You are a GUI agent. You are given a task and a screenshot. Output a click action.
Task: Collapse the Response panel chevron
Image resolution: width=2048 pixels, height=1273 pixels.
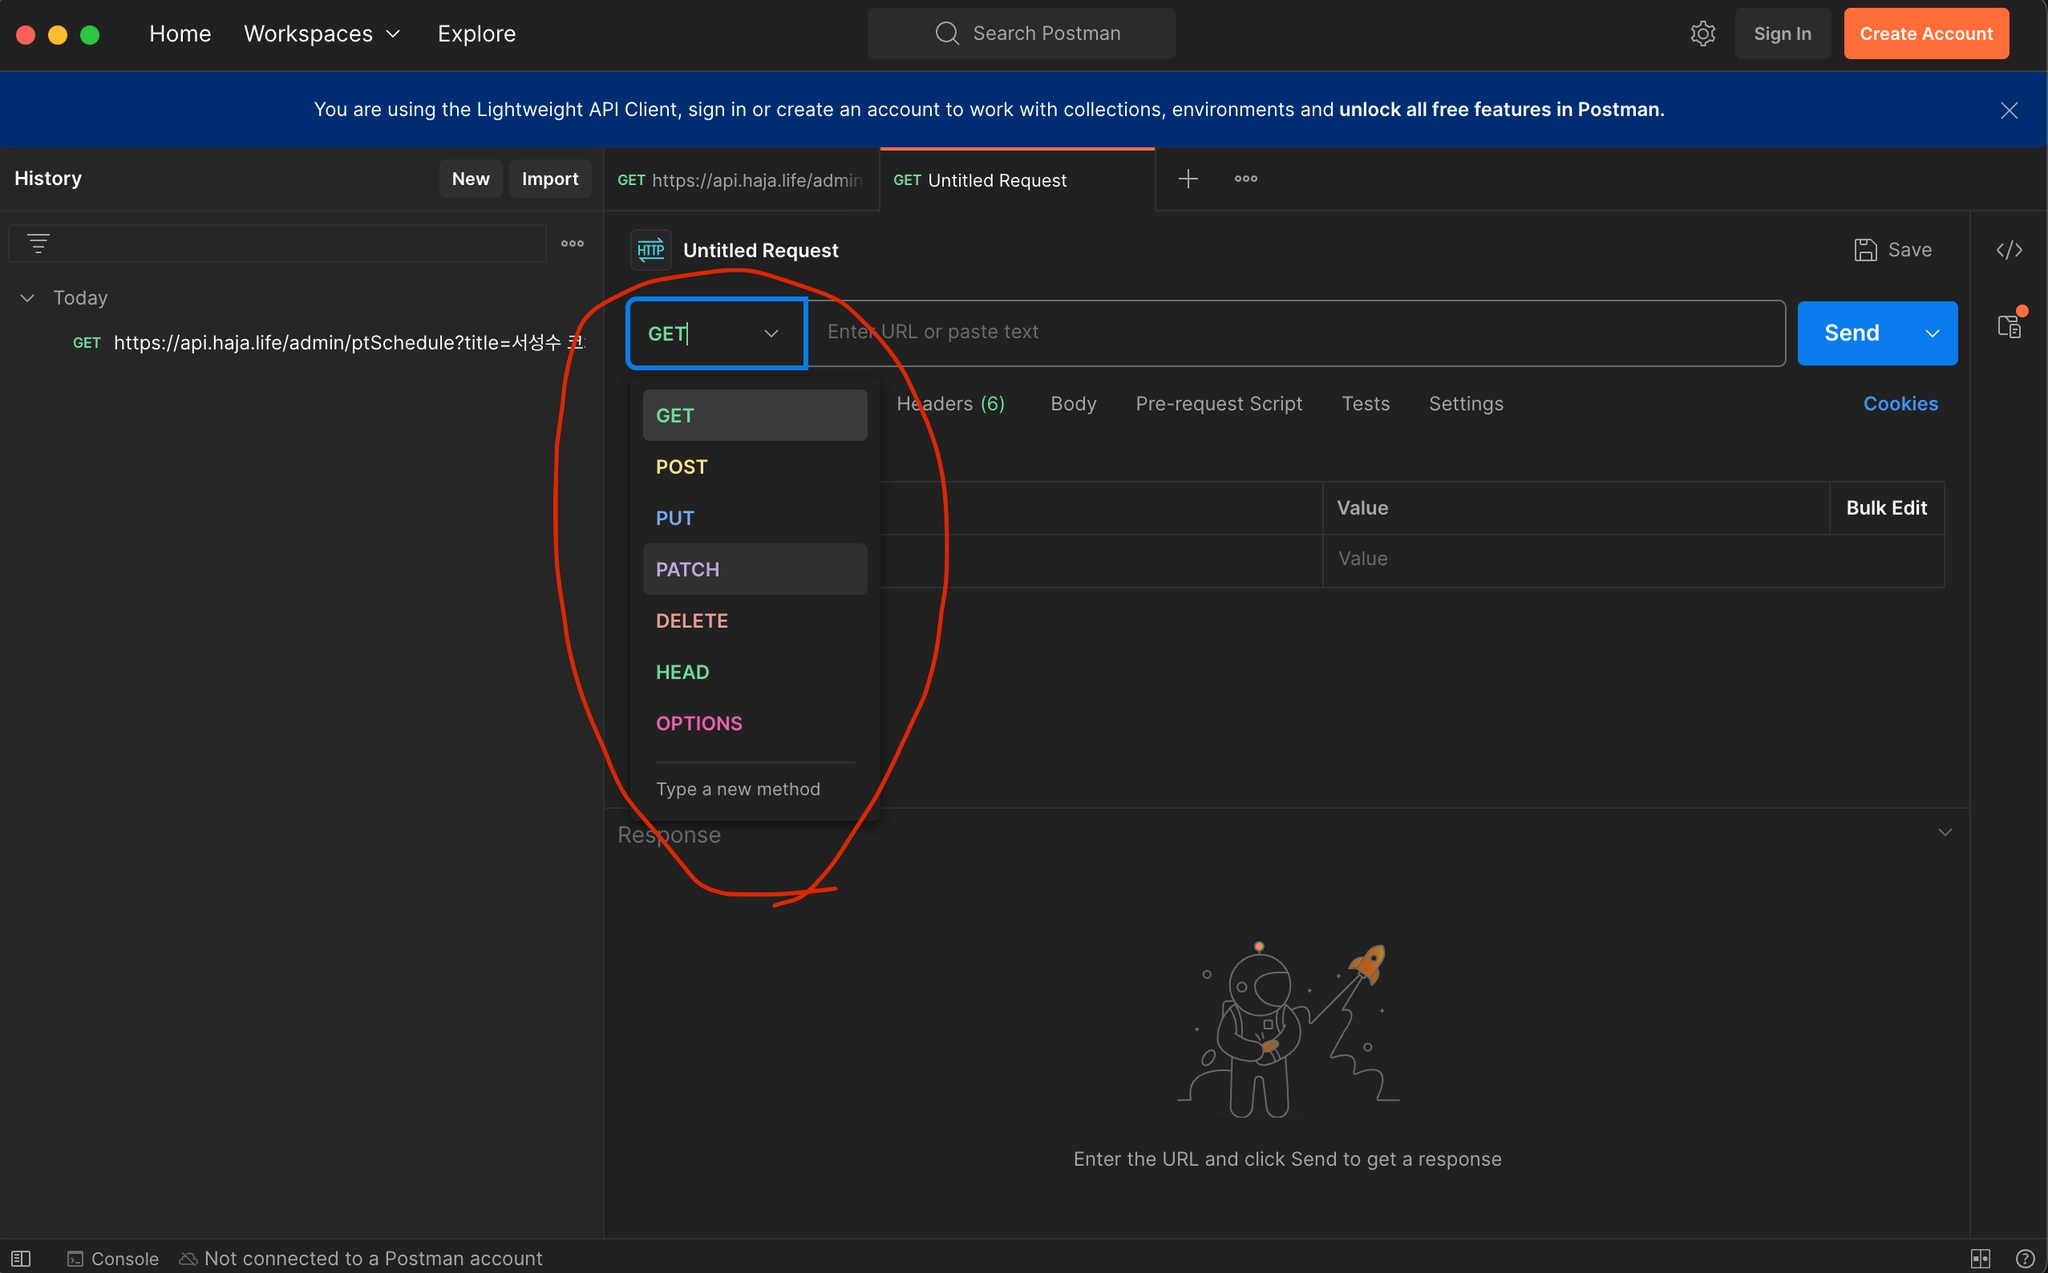coord(1945,832)
